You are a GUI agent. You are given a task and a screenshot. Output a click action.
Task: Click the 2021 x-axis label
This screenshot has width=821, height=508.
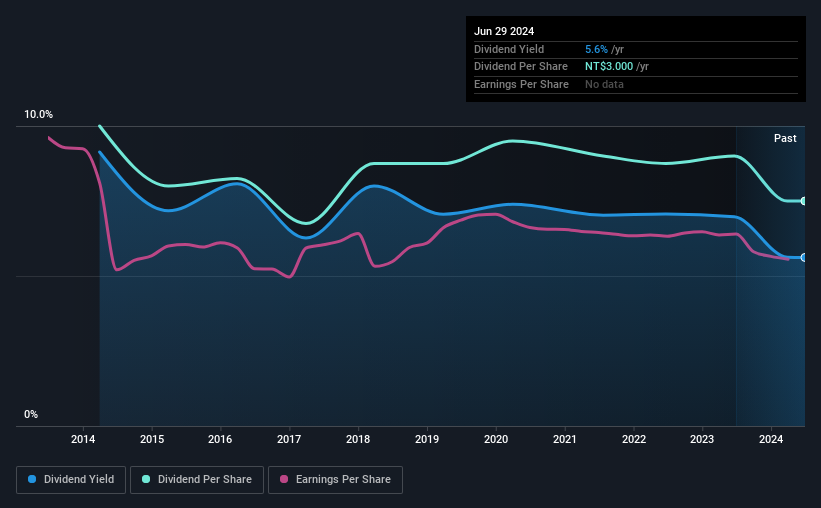coord(564,439)
